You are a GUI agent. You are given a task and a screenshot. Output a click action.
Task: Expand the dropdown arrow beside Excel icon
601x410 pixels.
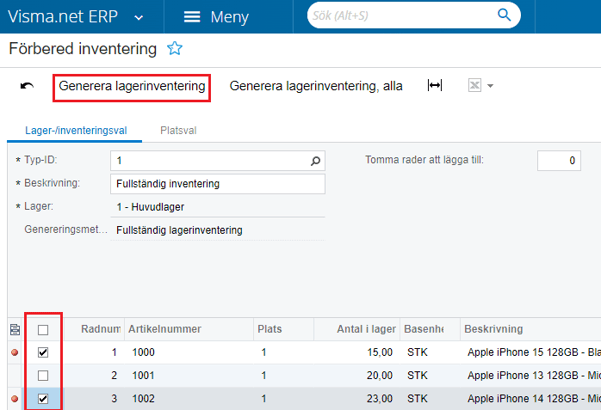point(490,86)
